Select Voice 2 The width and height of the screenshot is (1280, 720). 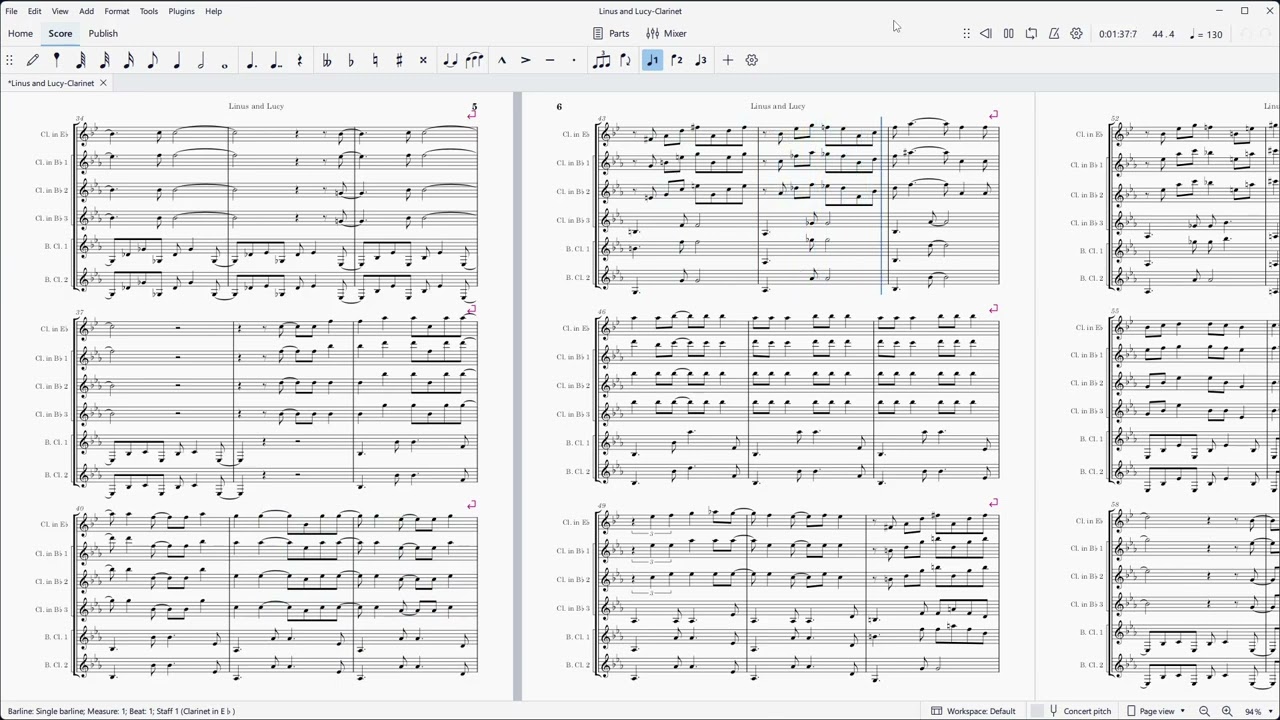pyautogui.click(x=676, y=60)
